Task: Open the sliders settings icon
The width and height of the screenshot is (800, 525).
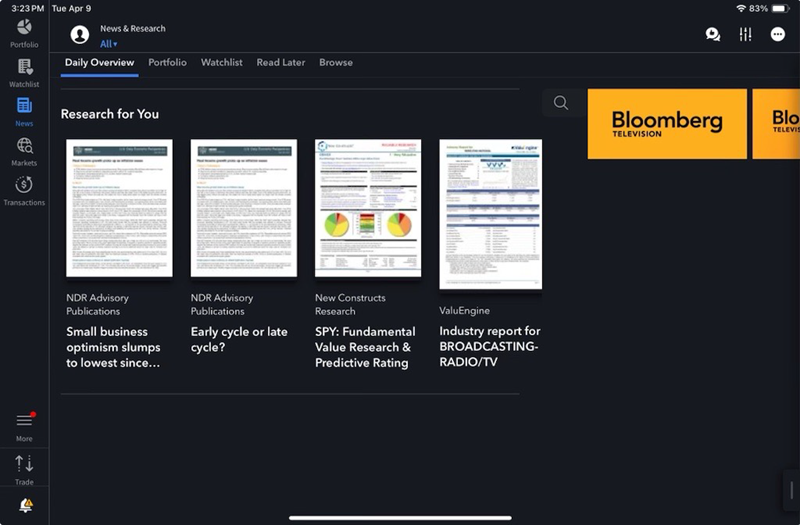Action: click(745, 34)
